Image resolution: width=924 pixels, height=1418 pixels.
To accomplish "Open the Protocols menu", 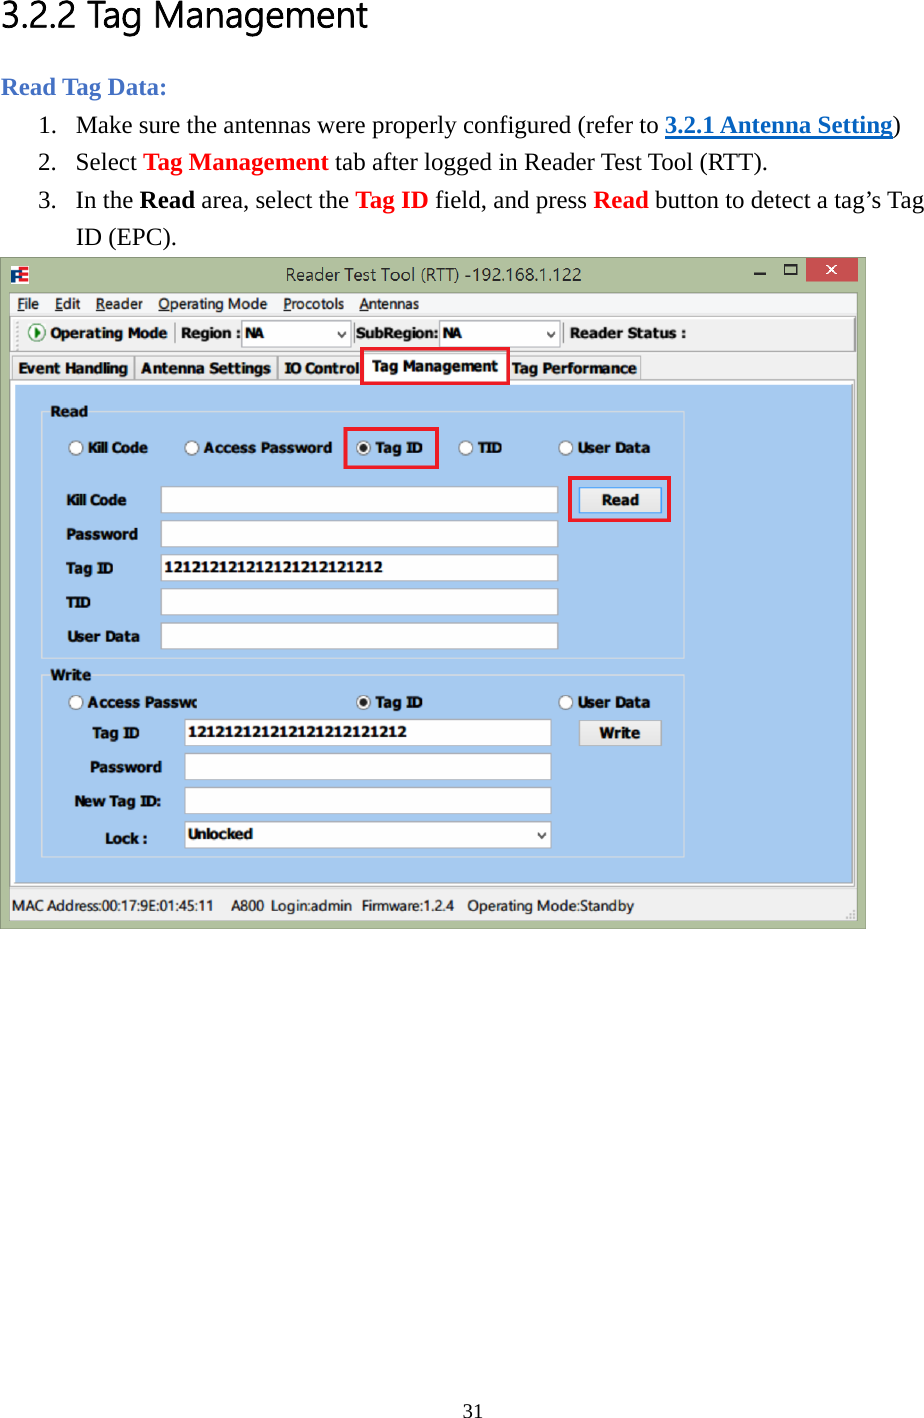I will 313,303.
